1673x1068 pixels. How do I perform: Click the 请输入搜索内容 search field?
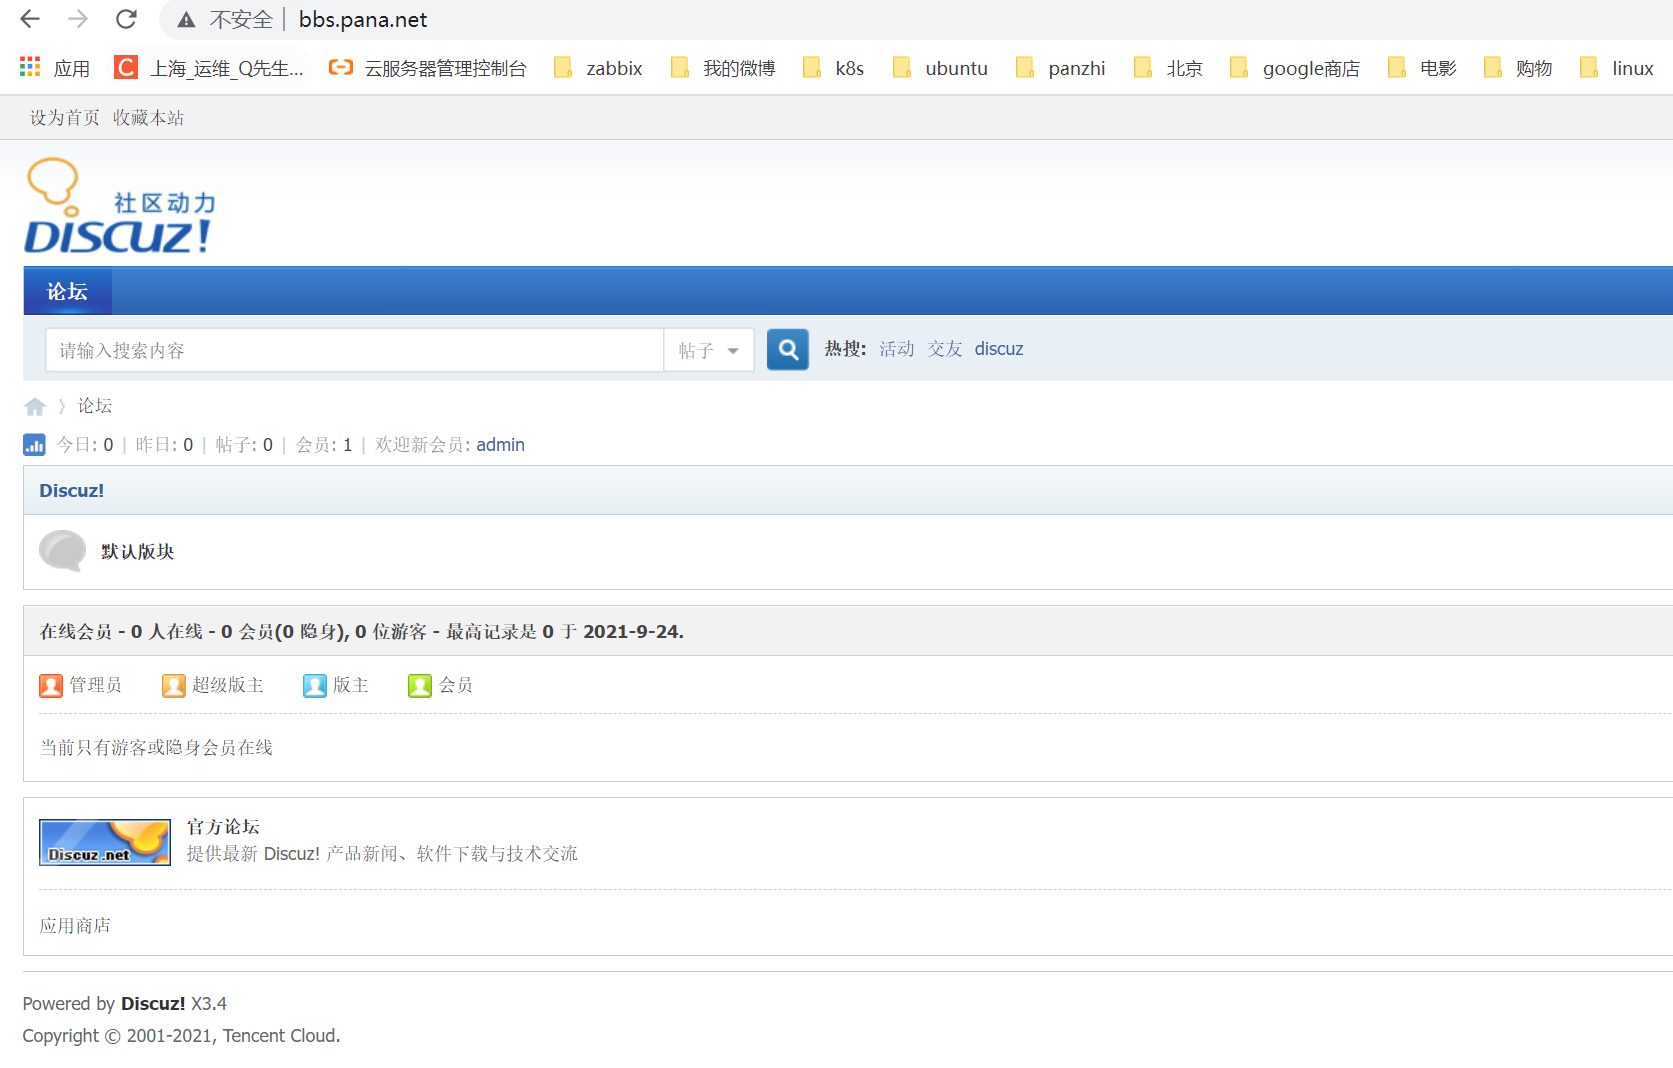[x=354, y=351]
